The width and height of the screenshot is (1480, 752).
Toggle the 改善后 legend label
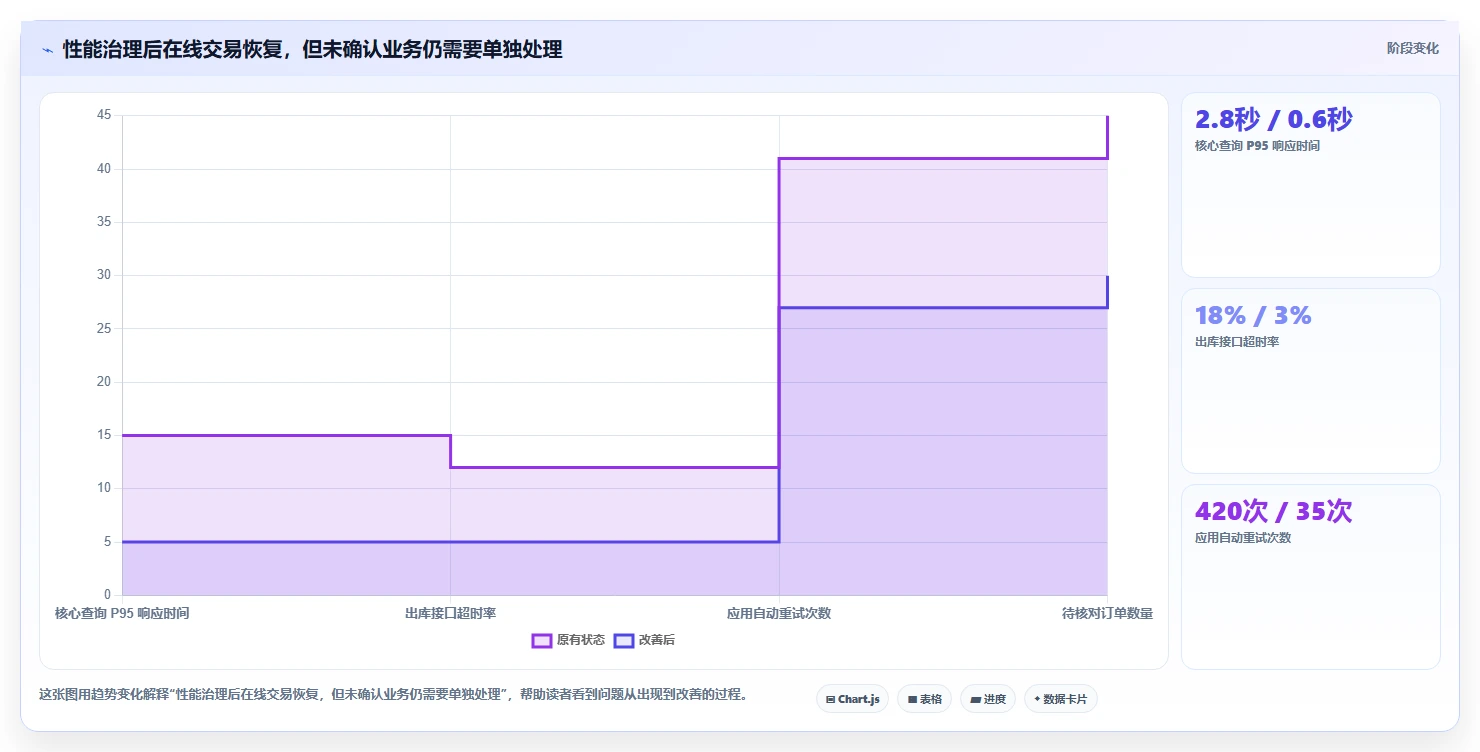657,641
